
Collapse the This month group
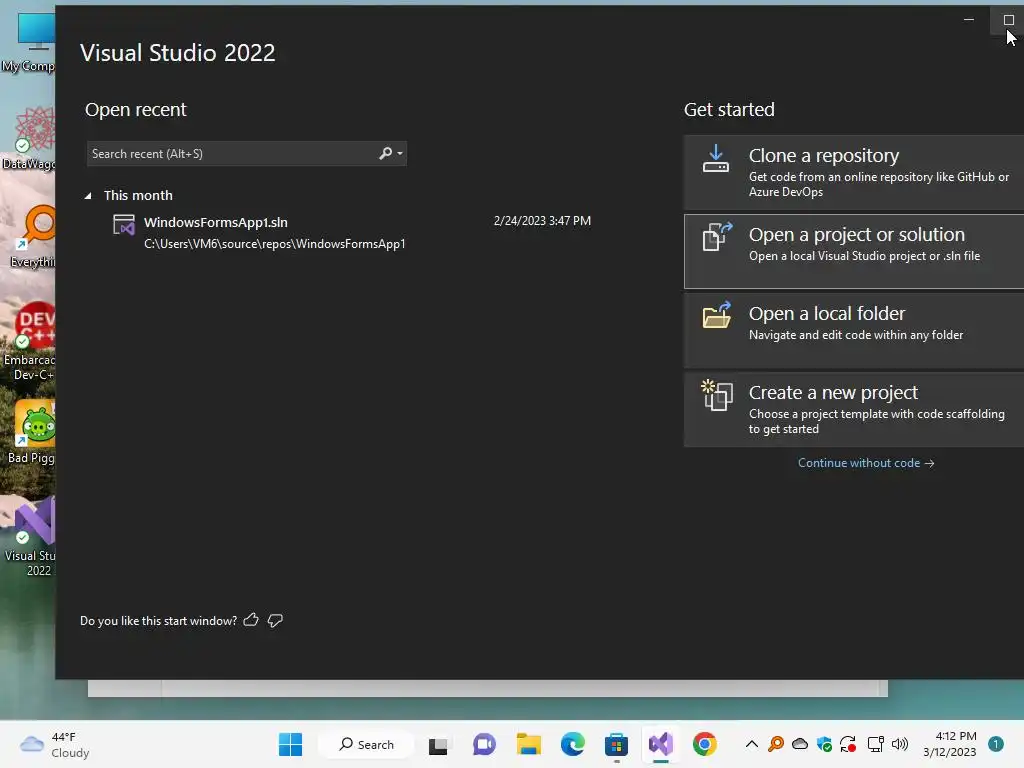88,196
